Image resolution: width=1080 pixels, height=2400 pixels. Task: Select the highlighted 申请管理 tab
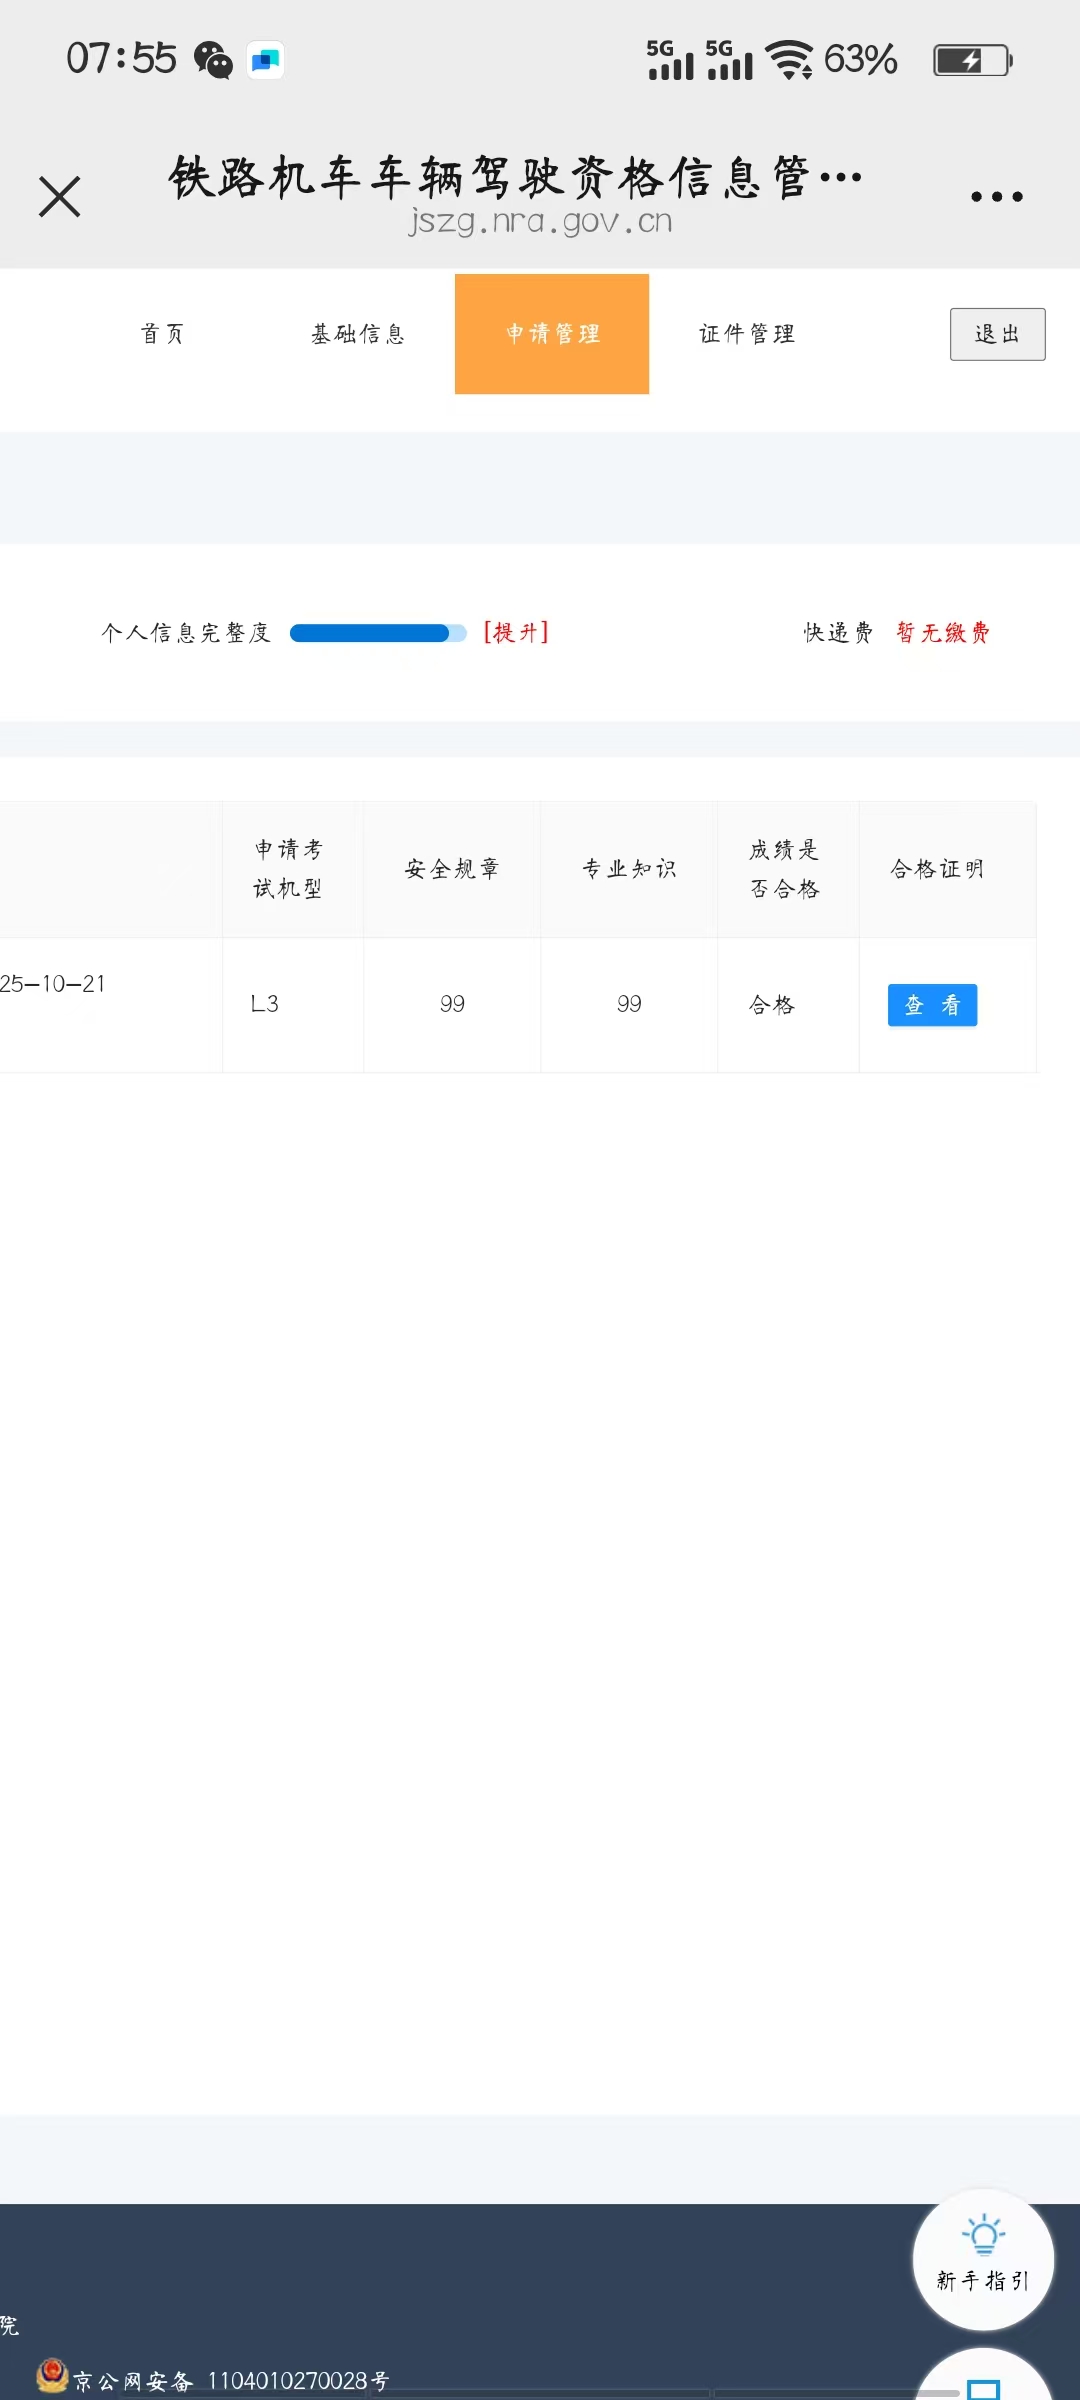(x=552, y=334)
